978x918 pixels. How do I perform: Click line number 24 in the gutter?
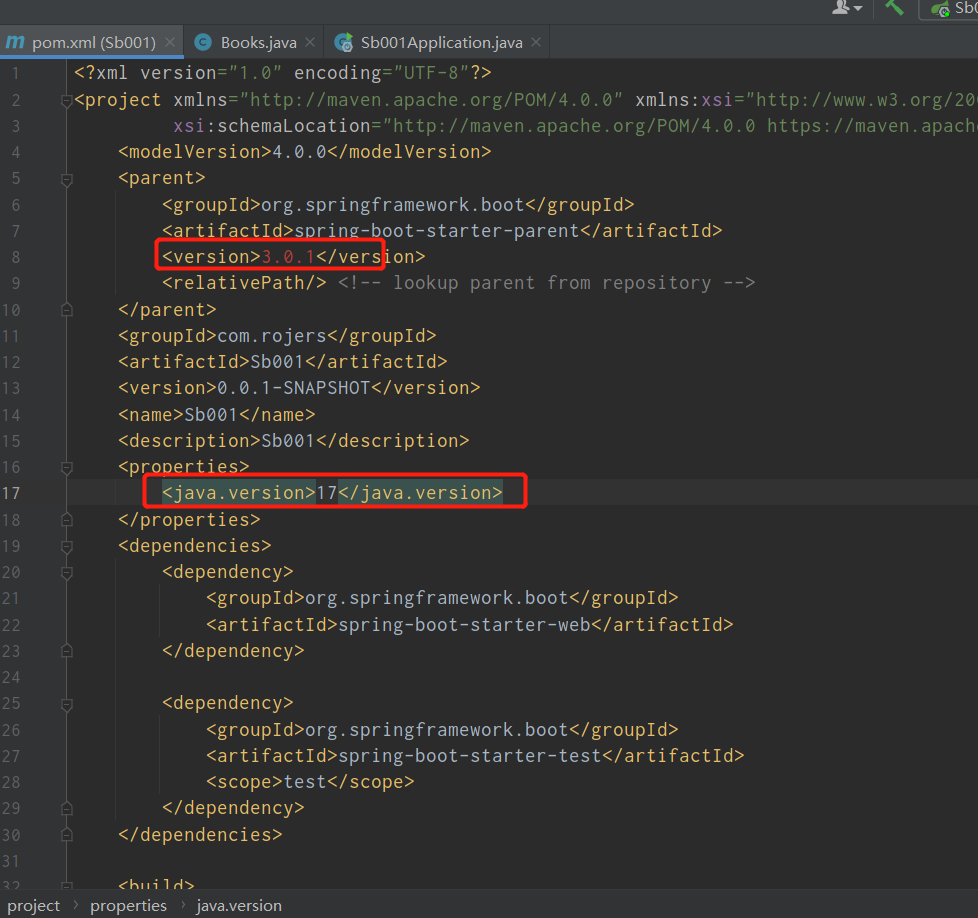pyautogui.click(x=11, y=677)
